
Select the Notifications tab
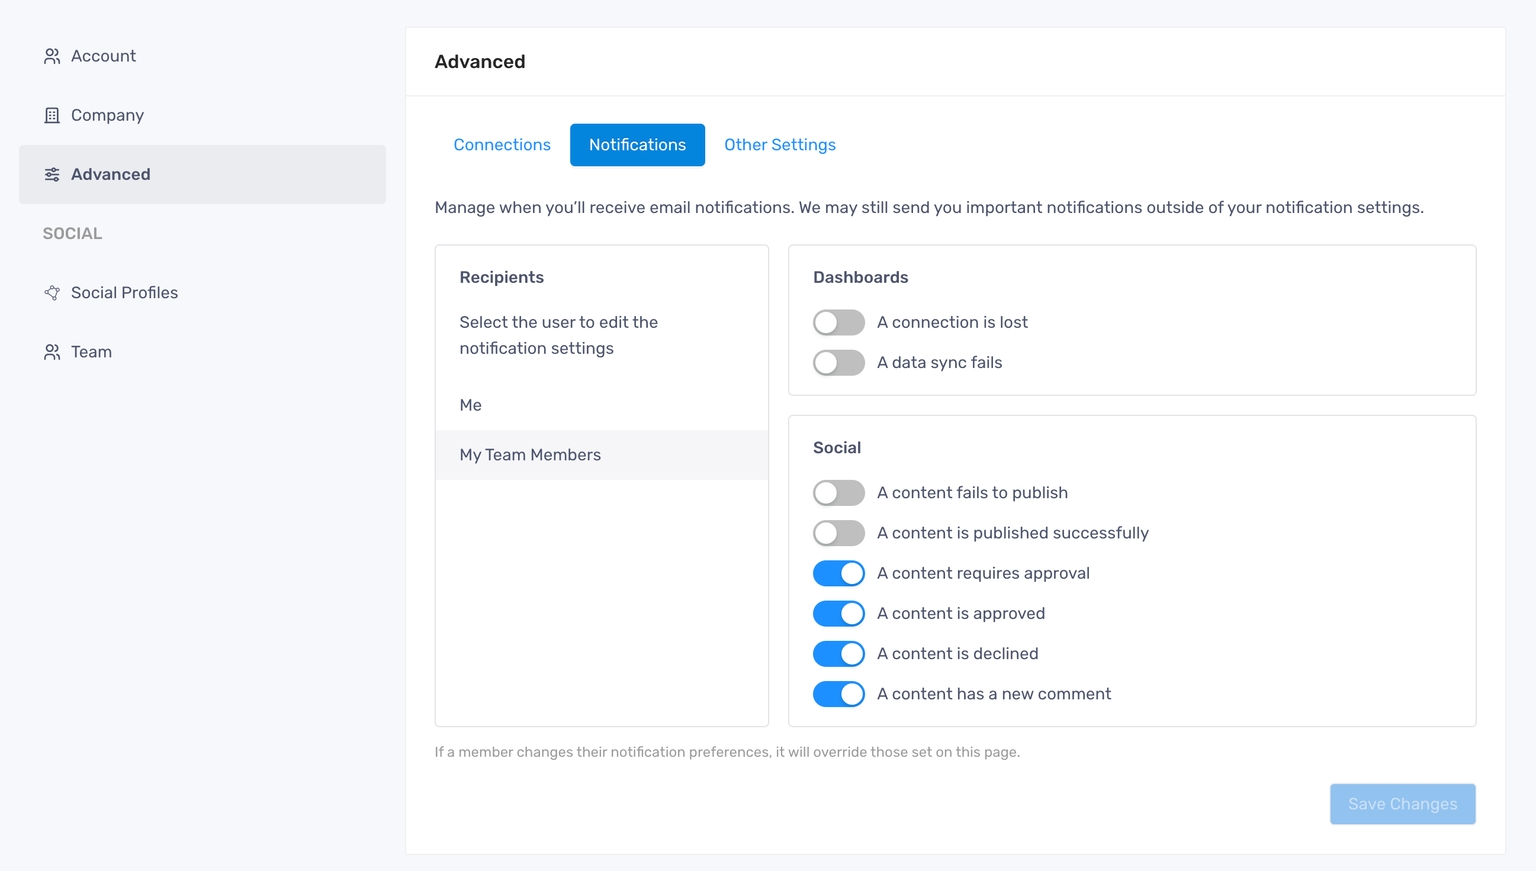pyautogui.click(x=637, y=145)
